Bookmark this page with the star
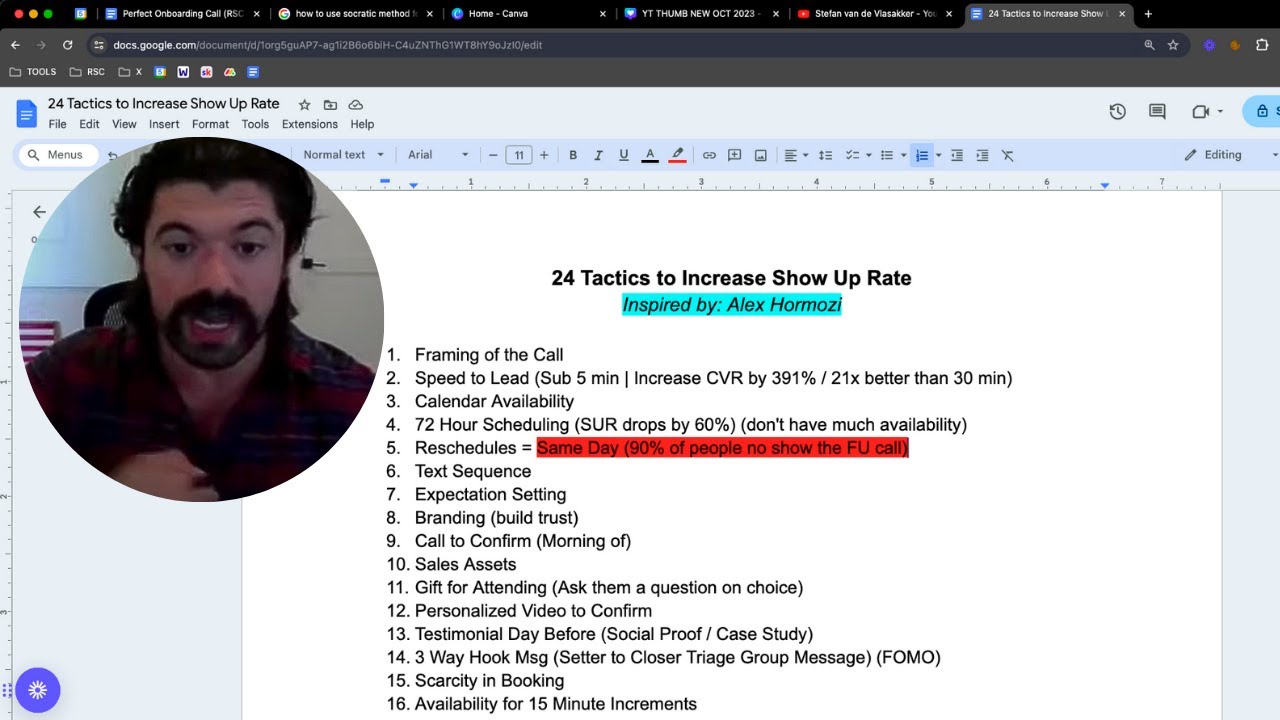1280x720 pixels. pos(1173,45)
